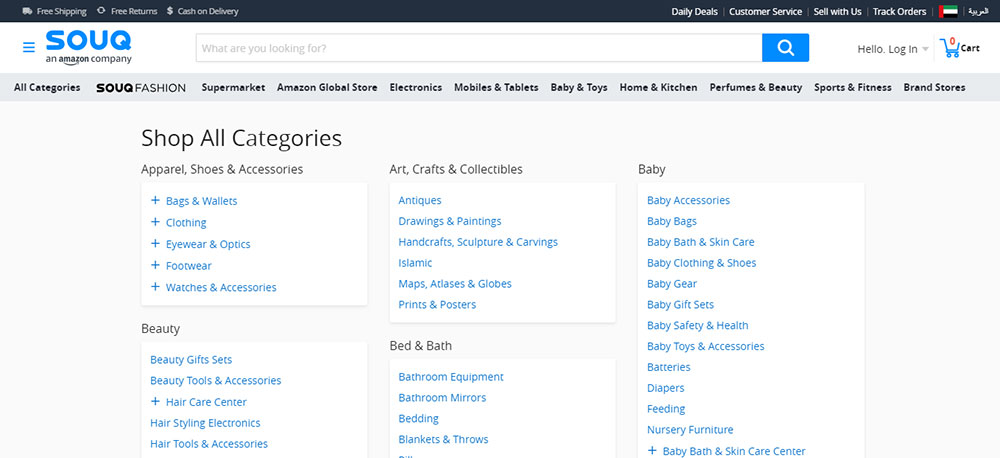Open the hamburger menu icon

[29, 47]
